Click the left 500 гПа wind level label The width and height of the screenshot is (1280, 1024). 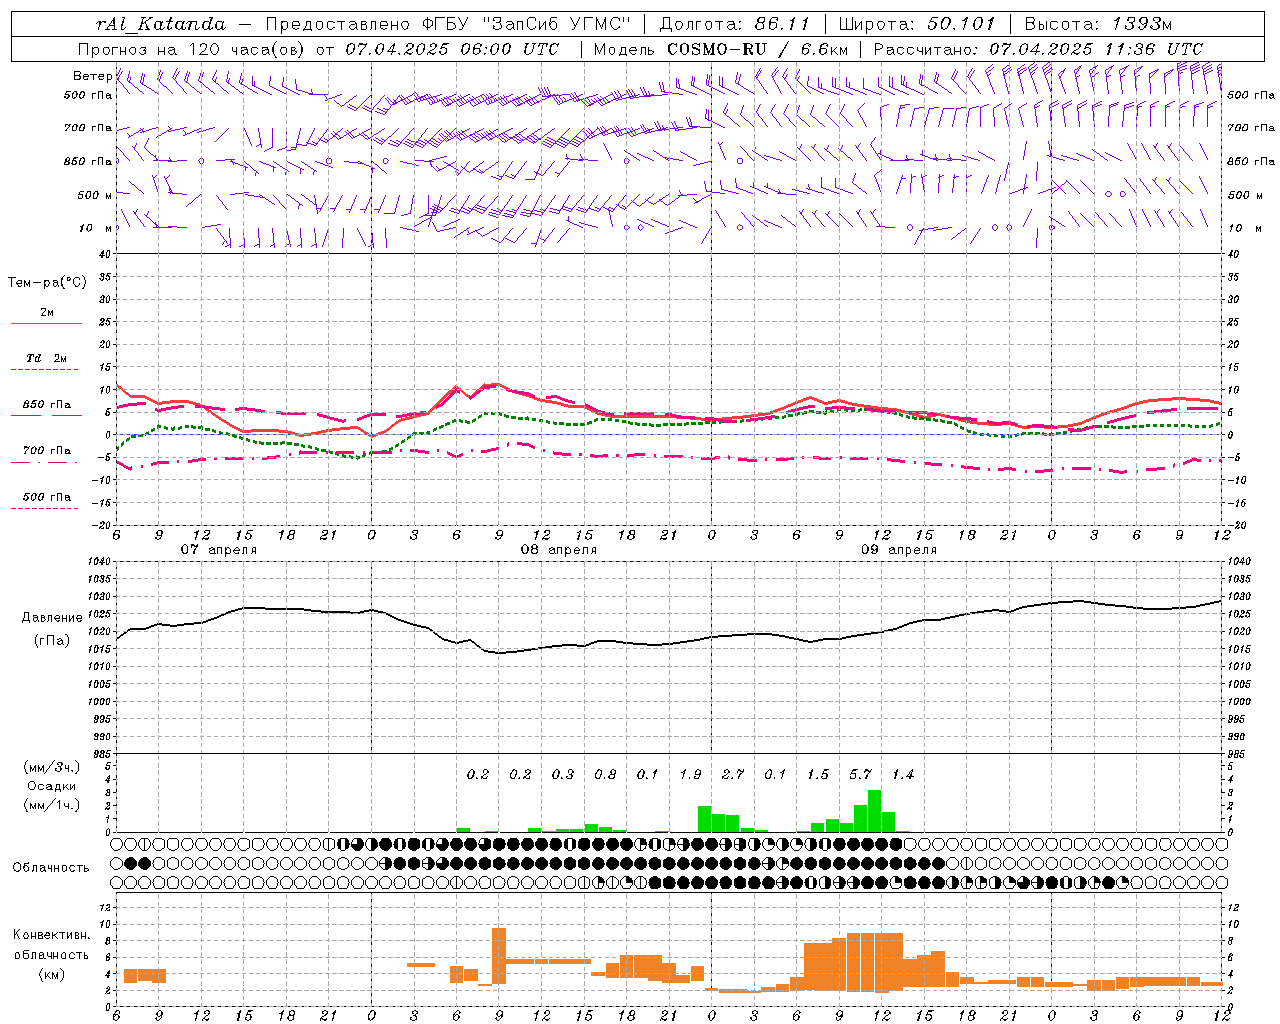pyautogui.click(x=88, y=96)
